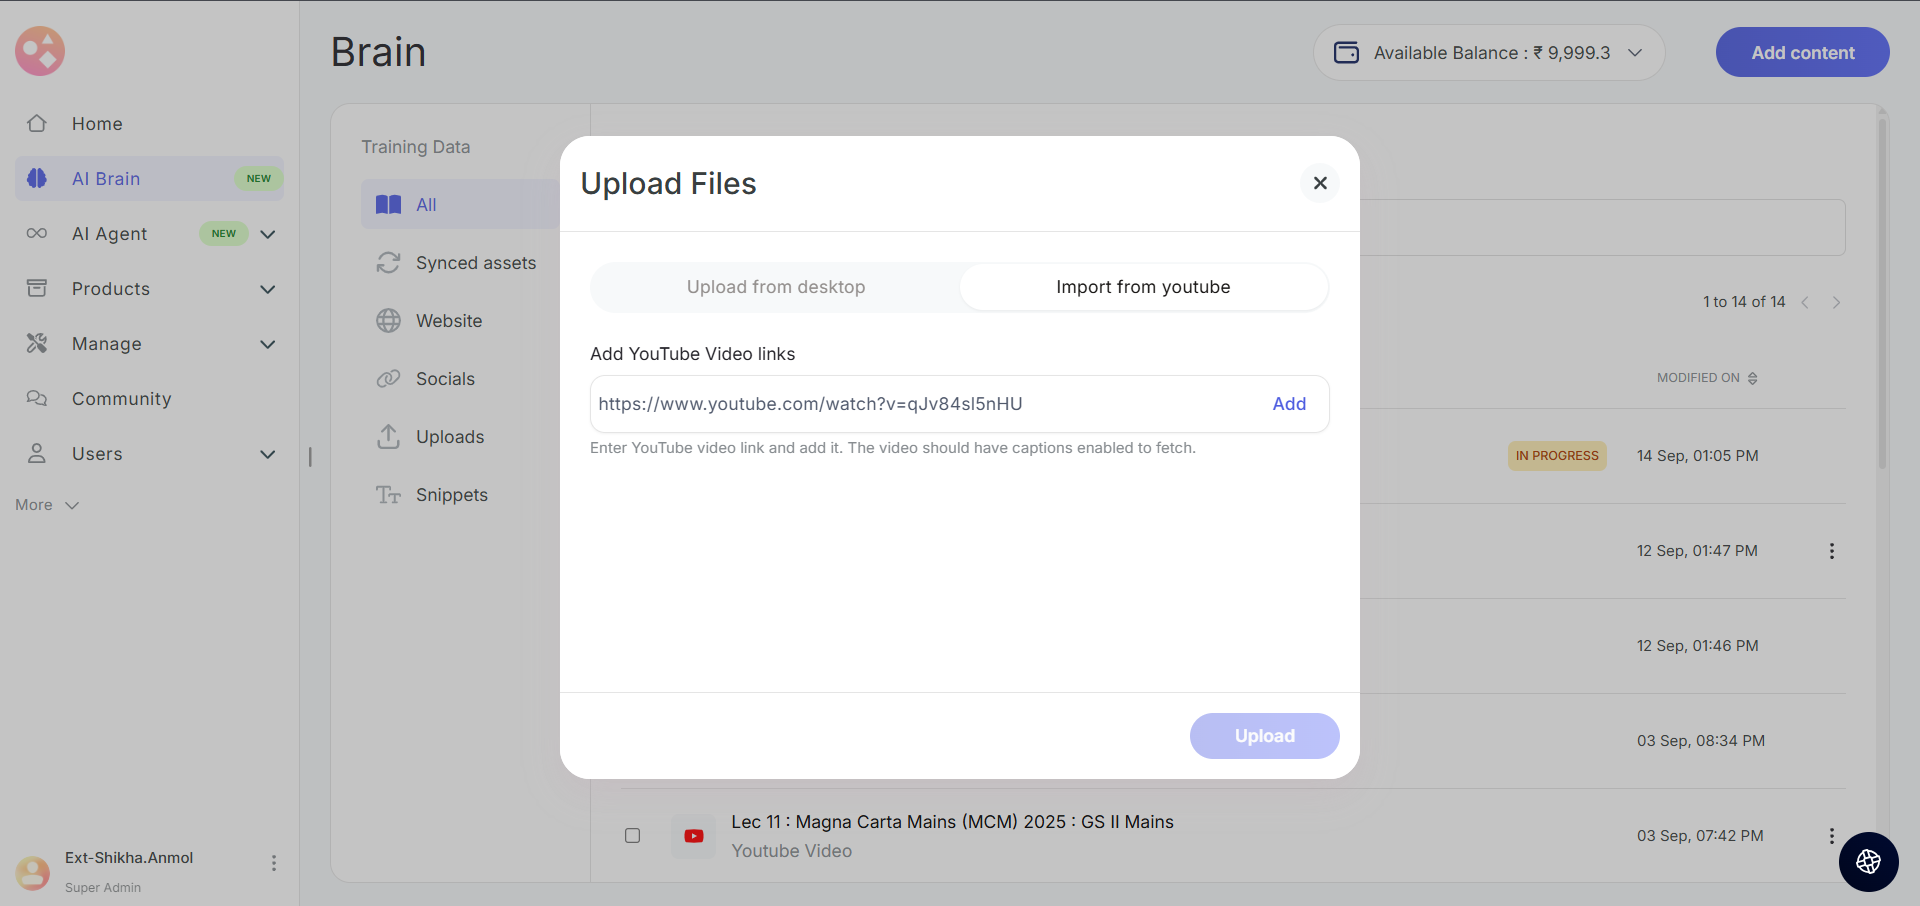Click the "03 Sep, 08:34 PM" date cell
This screenshot has width=1920, height=906.
pos(1700,741)
